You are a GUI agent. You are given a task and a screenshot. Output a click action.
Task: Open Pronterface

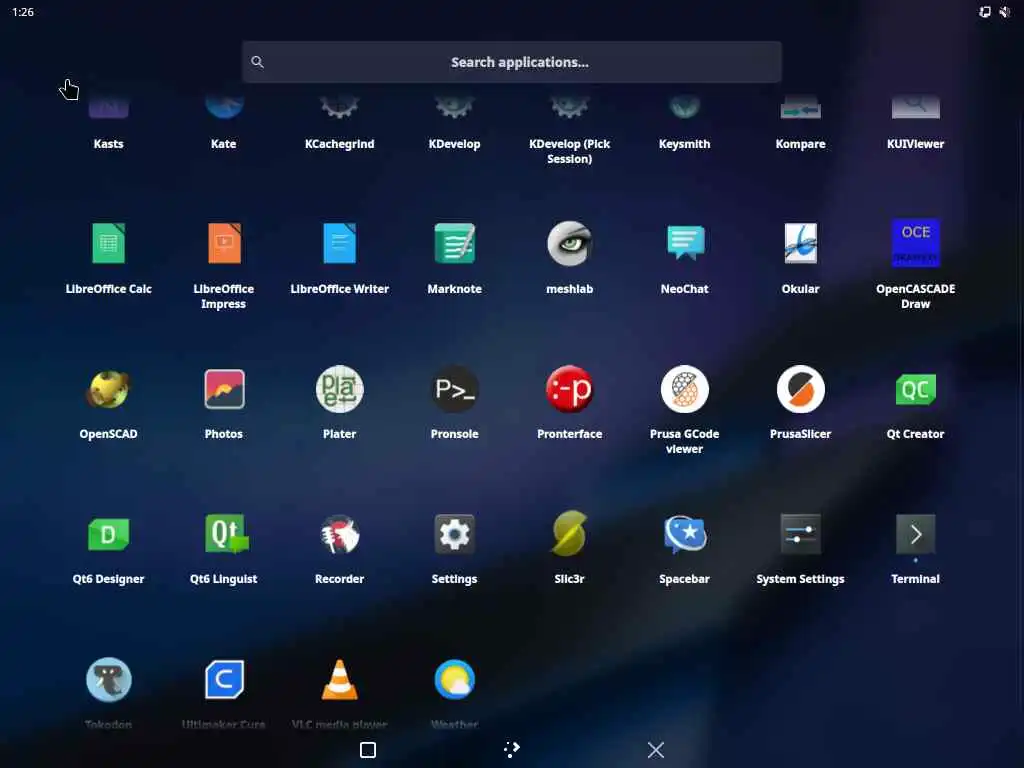(x=569, y=404)
